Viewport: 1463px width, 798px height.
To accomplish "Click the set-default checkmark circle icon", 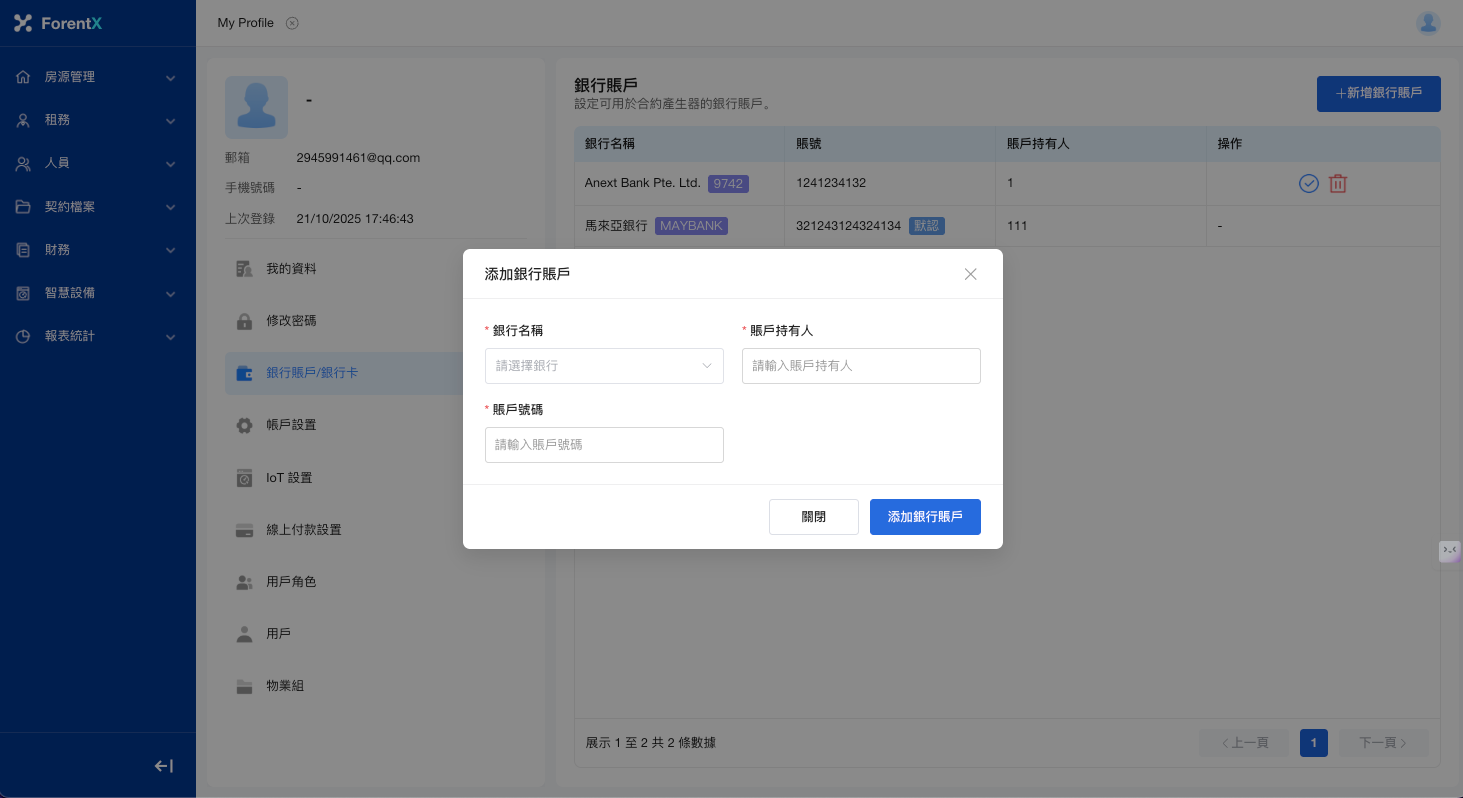I will [x=1308, y=184].
